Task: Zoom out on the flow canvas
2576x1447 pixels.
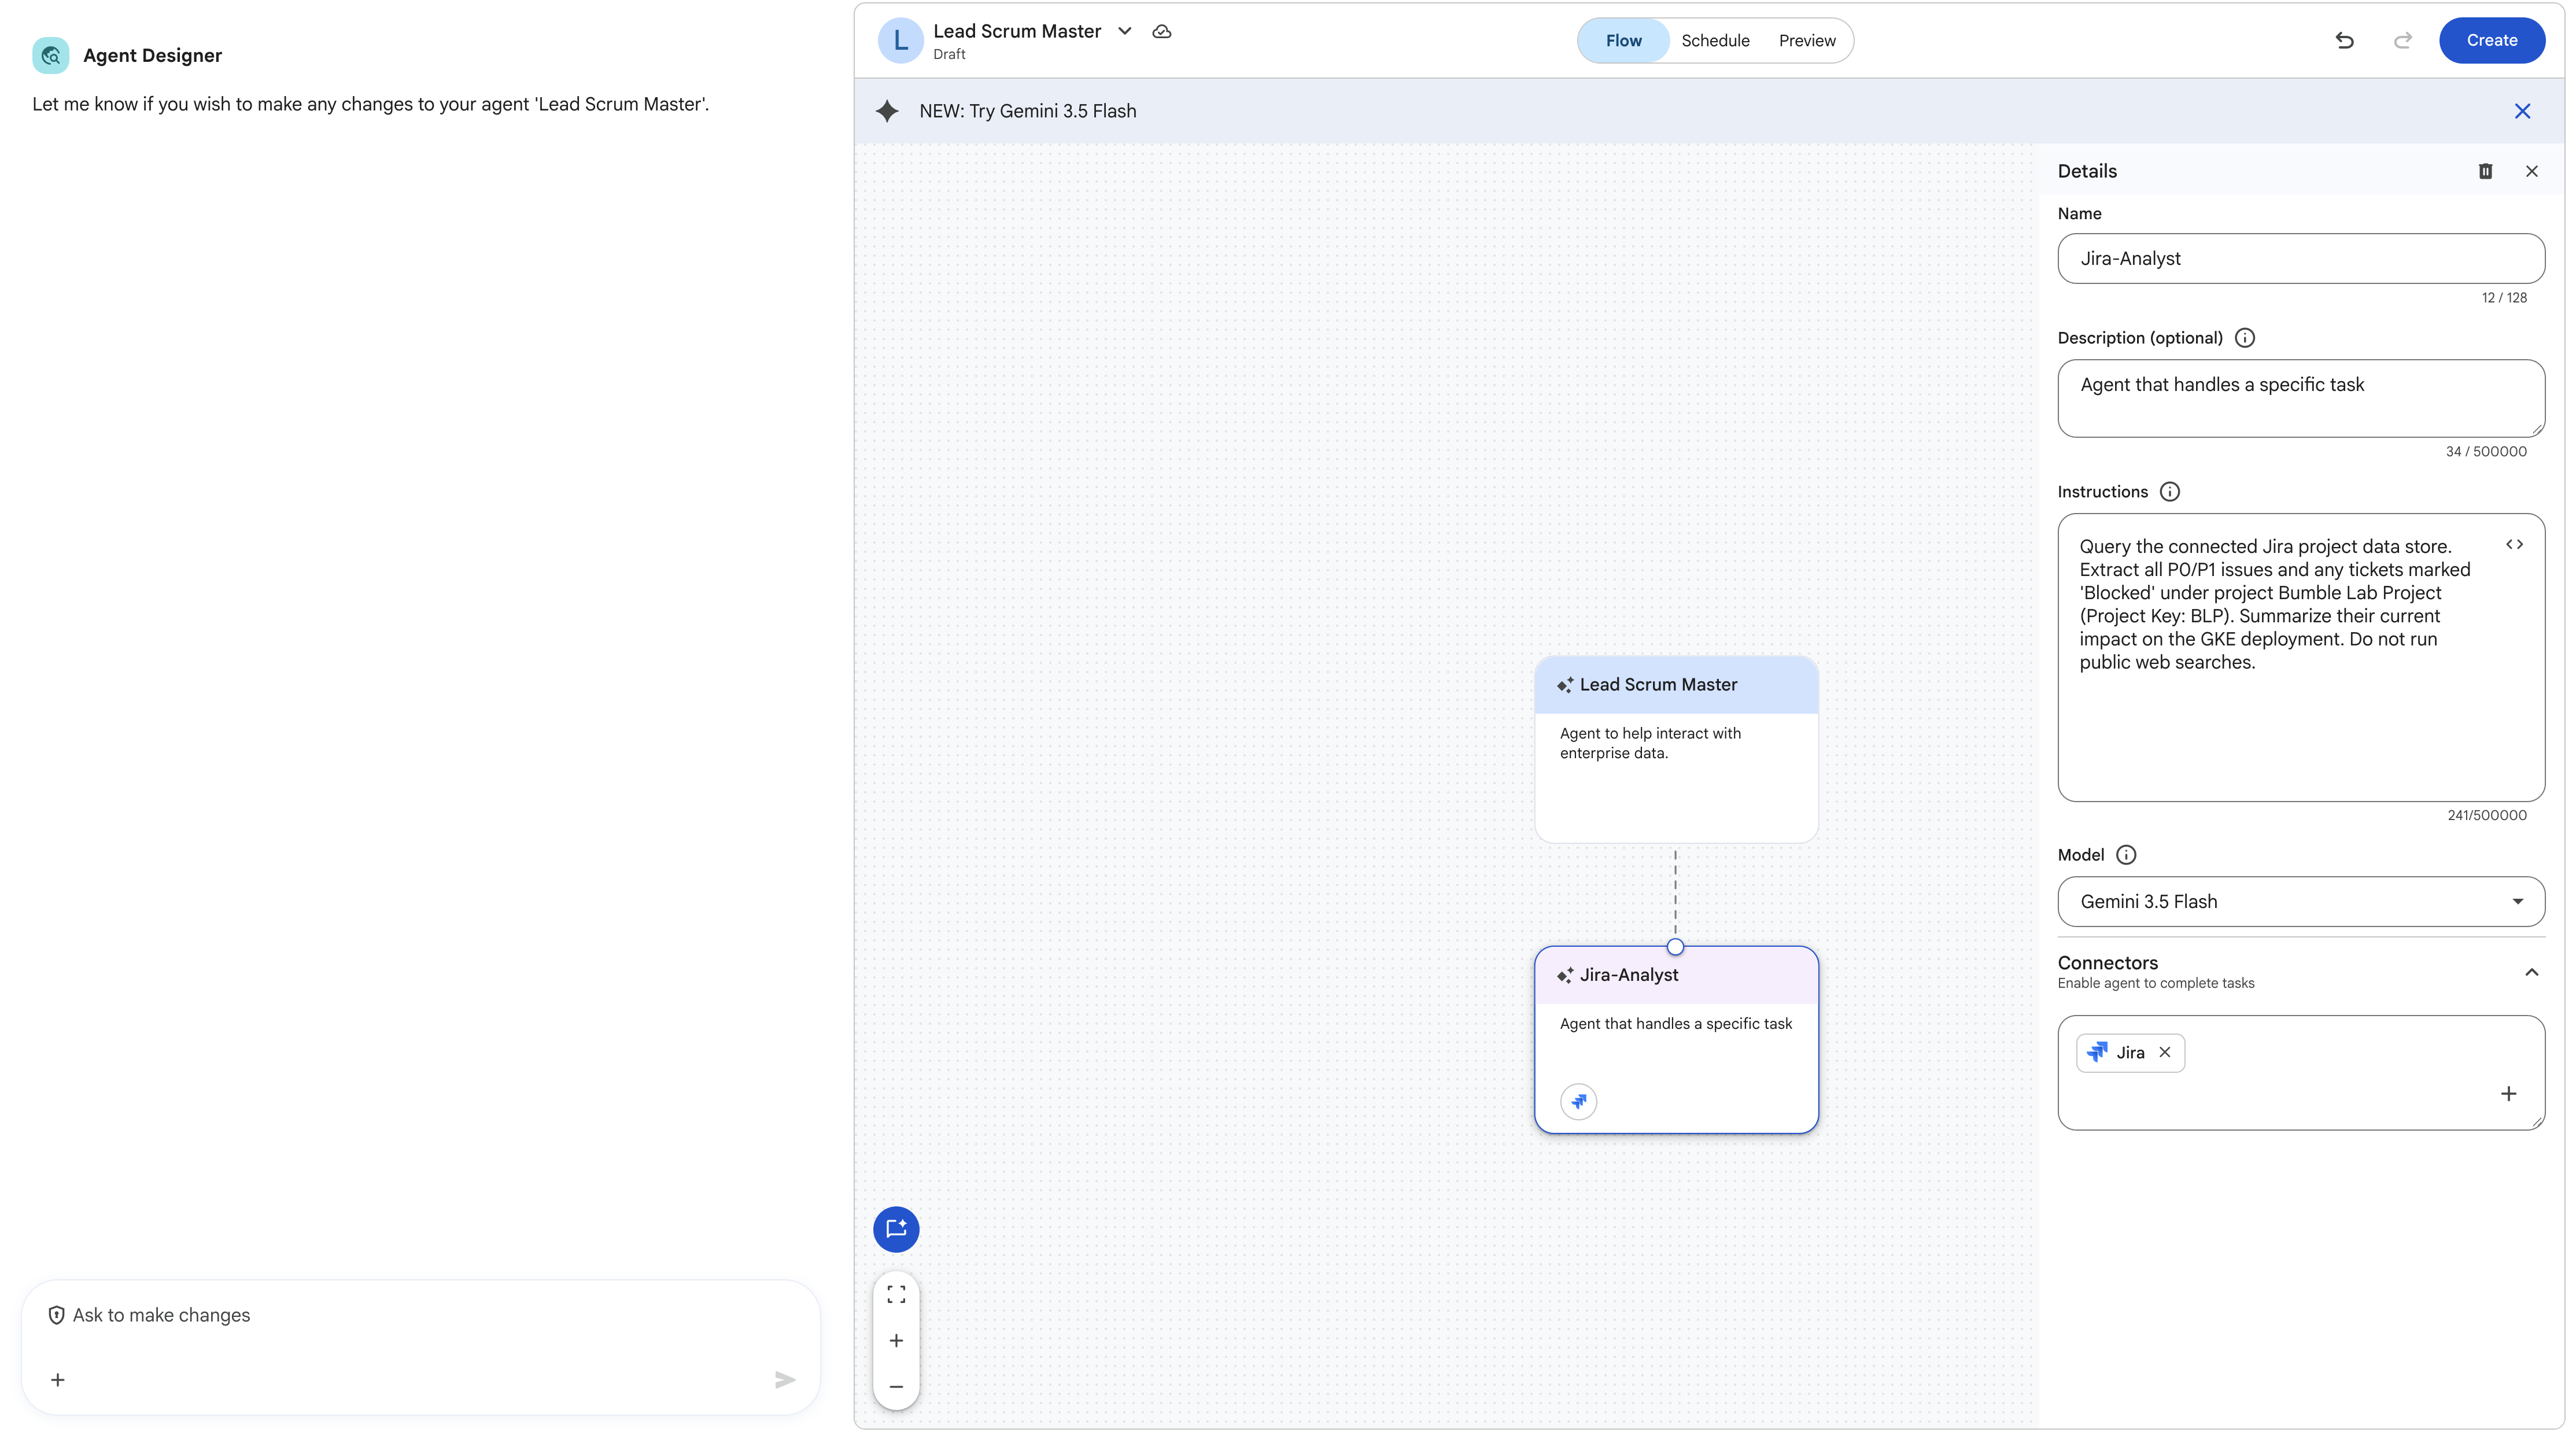Action: click(896, 1387)
